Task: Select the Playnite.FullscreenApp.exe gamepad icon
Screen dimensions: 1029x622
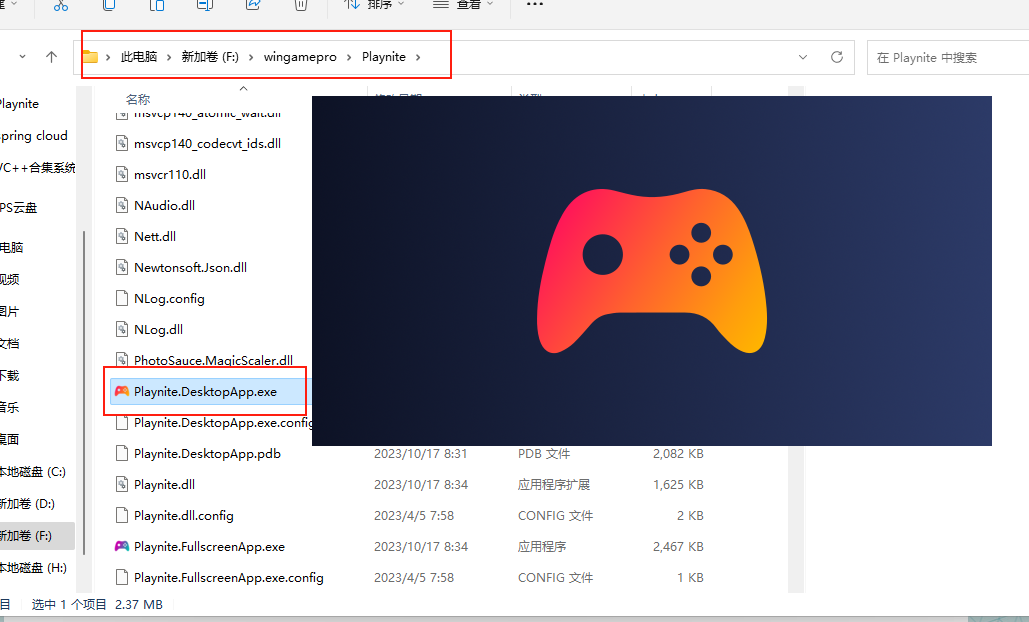Action: 122,547
